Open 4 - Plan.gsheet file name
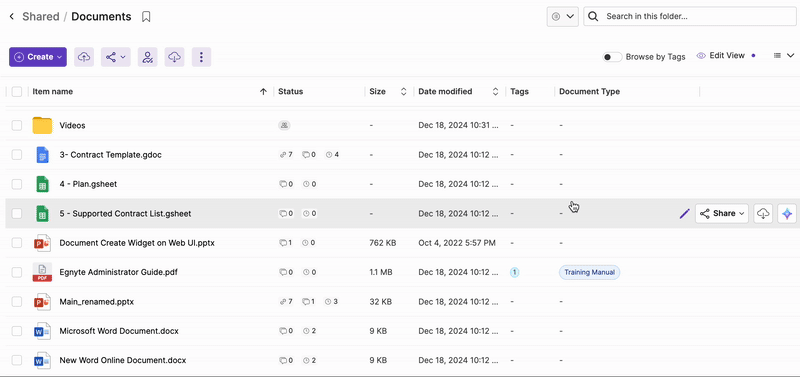The height and width of the screenshot is (377, 800). pos(88,184)
